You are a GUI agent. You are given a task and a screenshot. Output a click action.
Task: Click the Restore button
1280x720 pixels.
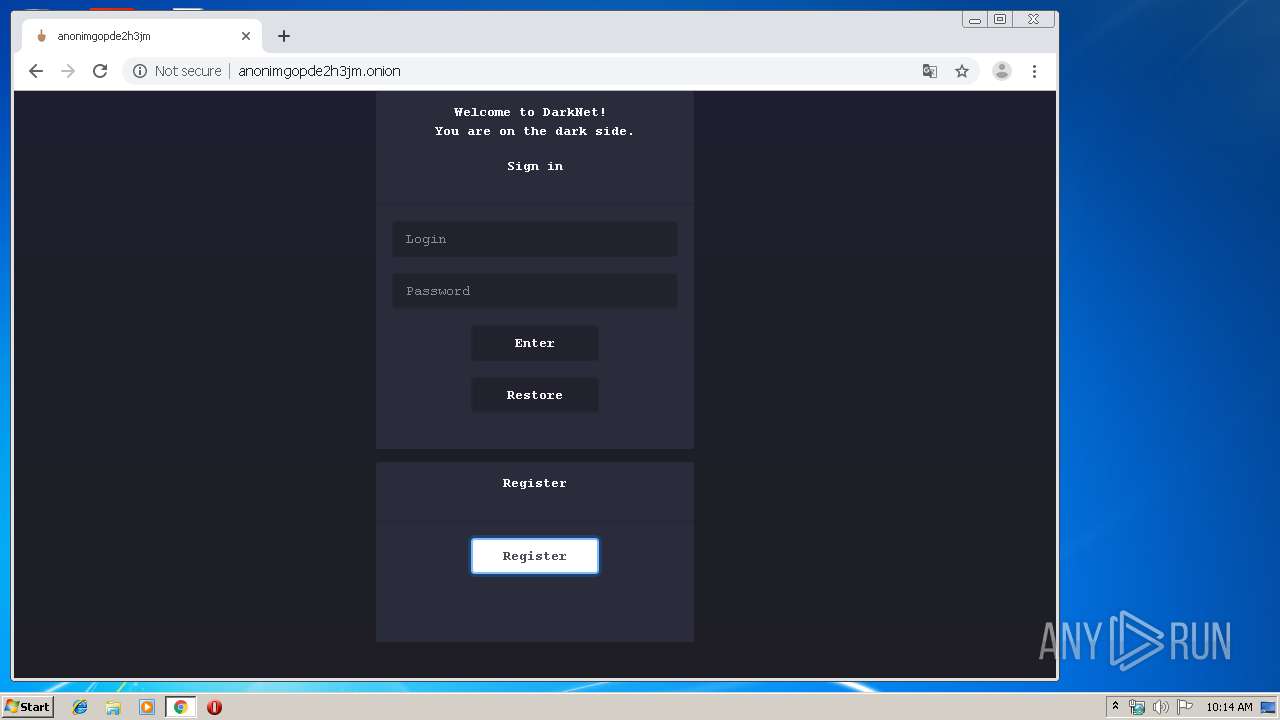tap(535, 395)
